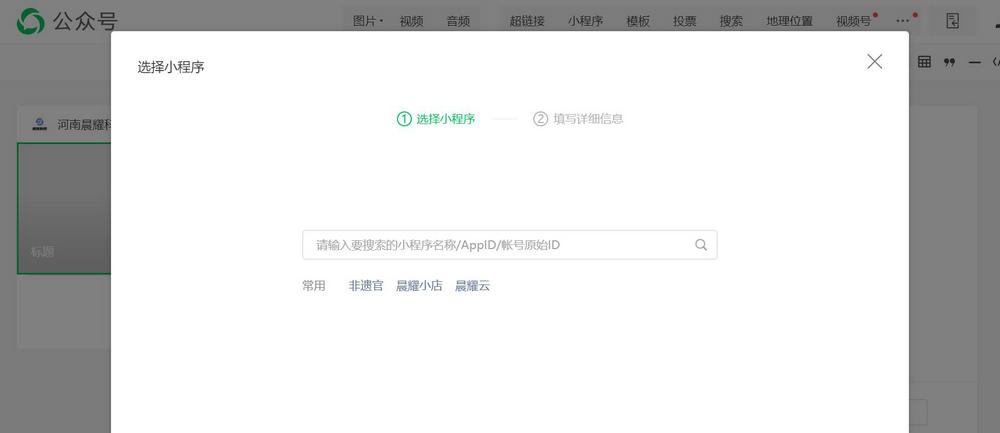Click the document import icon at top right

pyautogui.click(x=952, y=21)
